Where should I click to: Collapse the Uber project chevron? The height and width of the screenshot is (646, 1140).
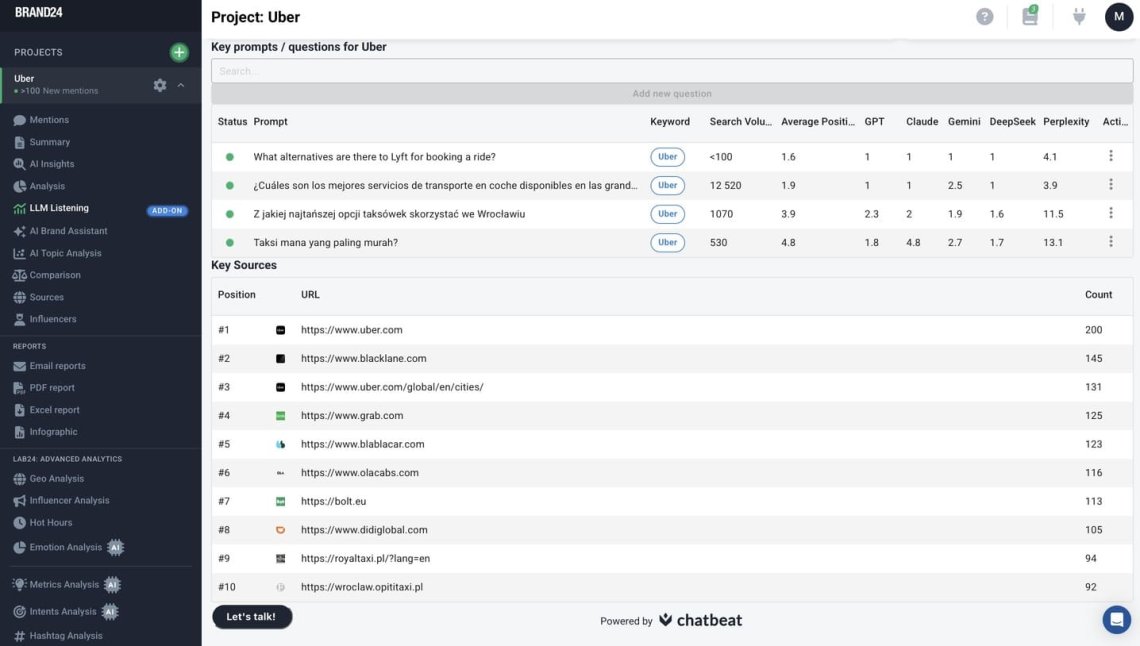181,85
